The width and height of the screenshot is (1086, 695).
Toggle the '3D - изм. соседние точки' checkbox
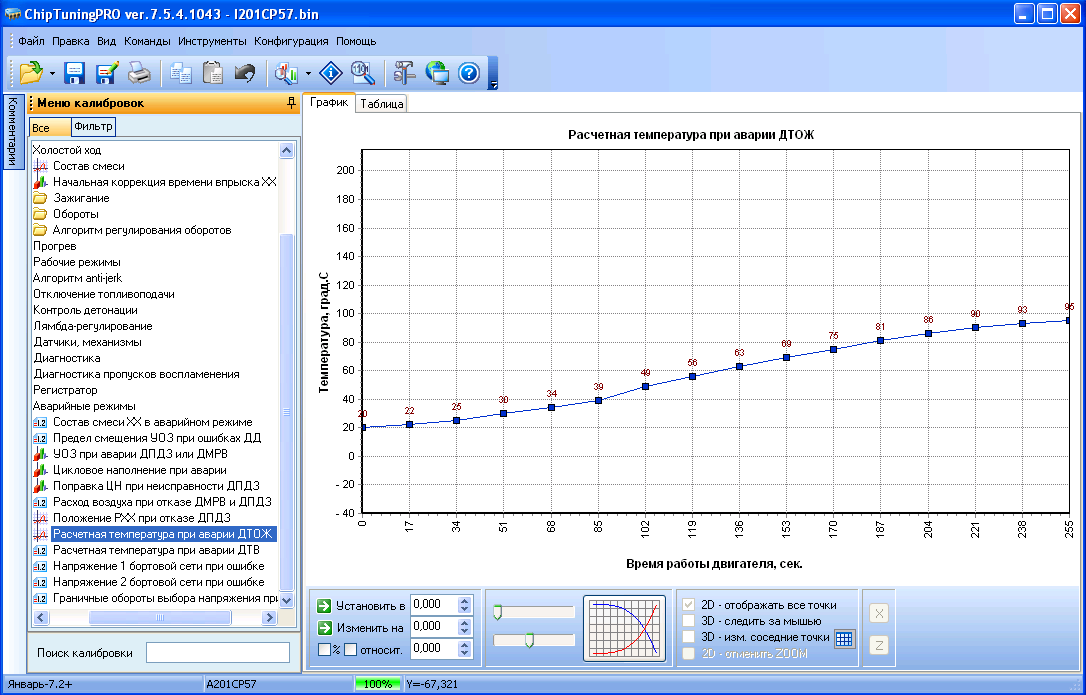click(688, 637)
